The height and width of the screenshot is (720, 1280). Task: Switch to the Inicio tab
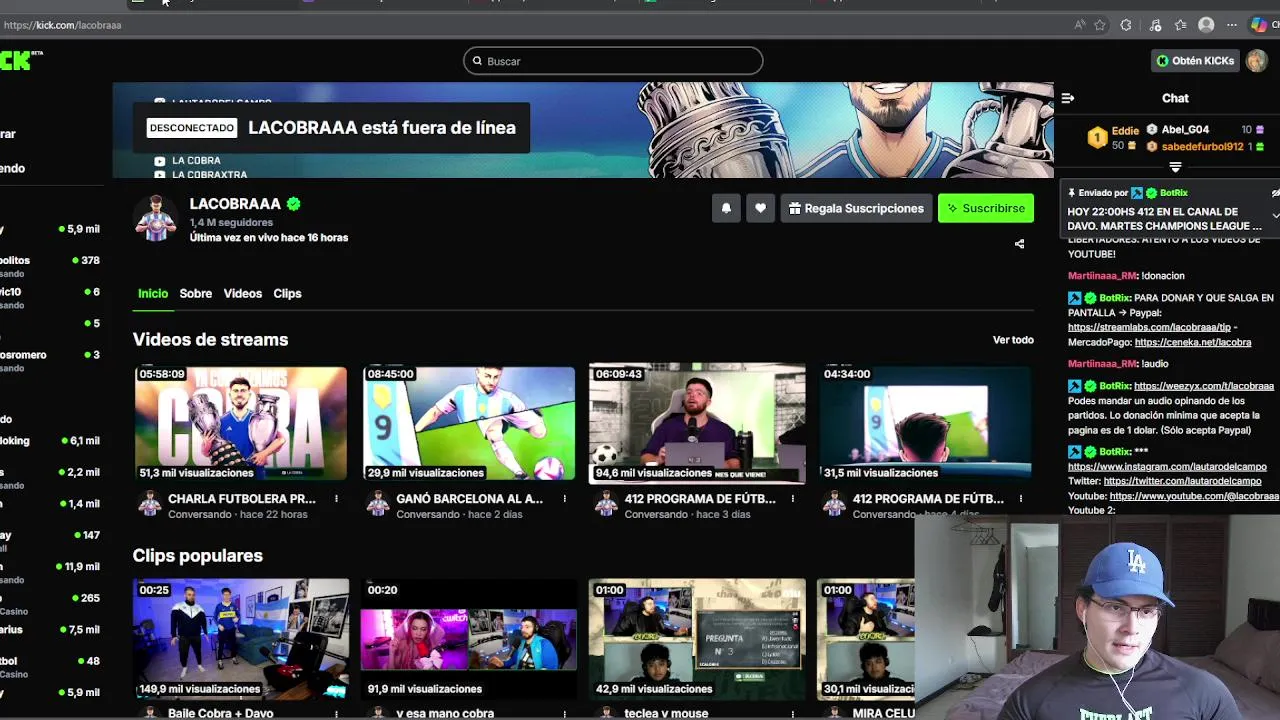coord(153,293)
